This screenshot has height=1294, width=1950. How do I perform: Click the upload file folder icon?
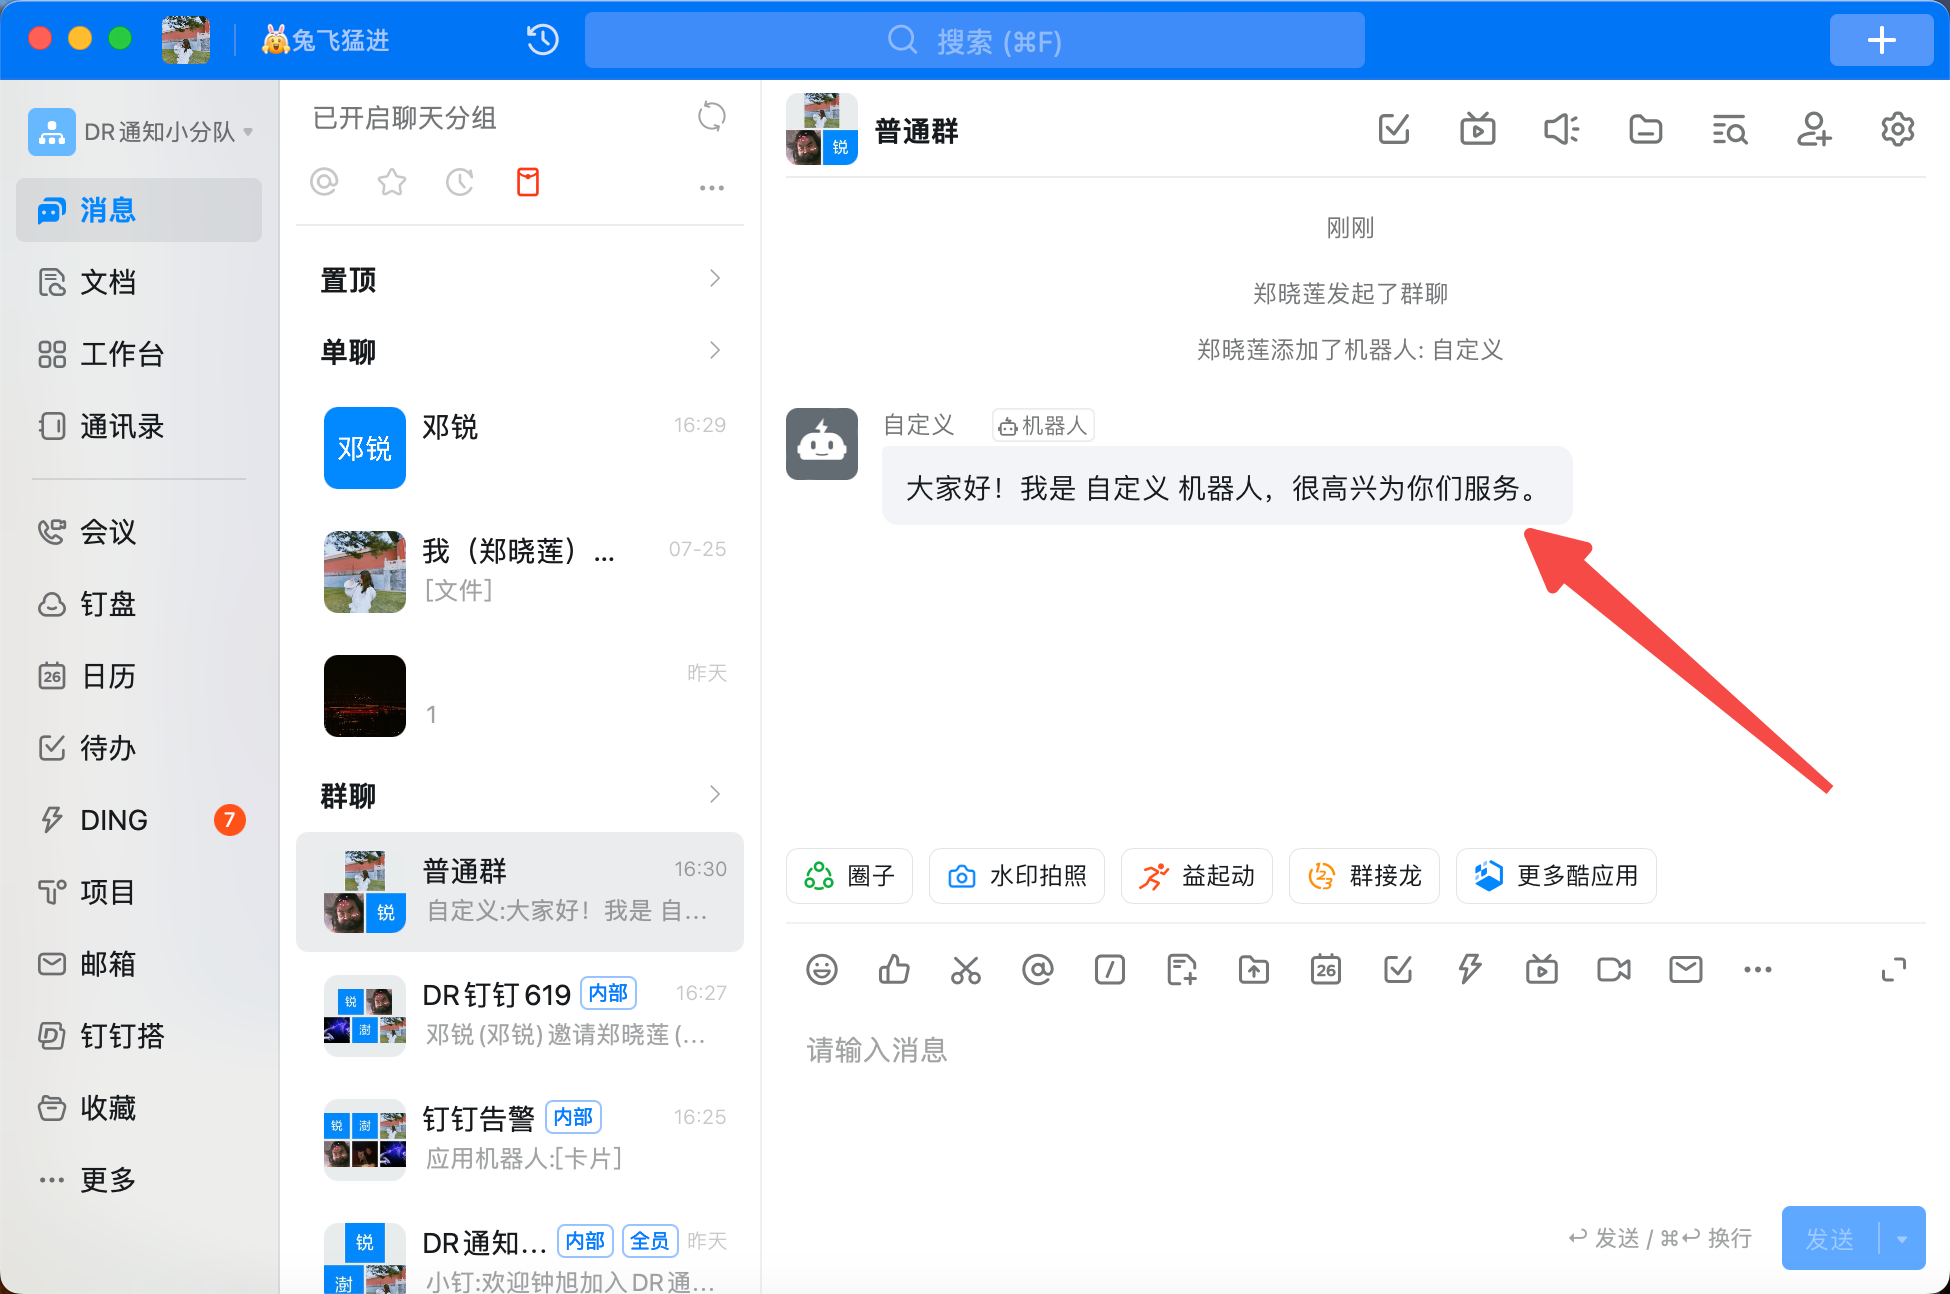pyautogui.click(x=1254, y=969)
